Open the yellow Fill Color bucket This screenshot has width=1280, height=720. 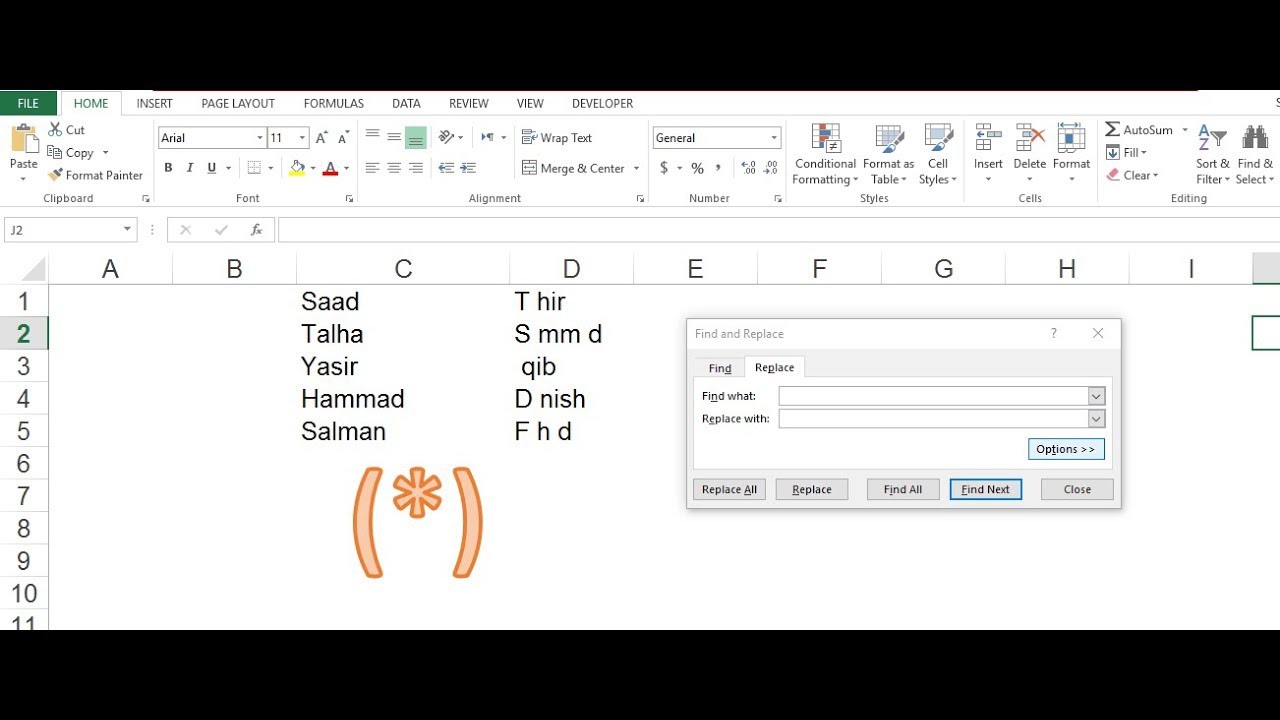(x=296, y=168)
